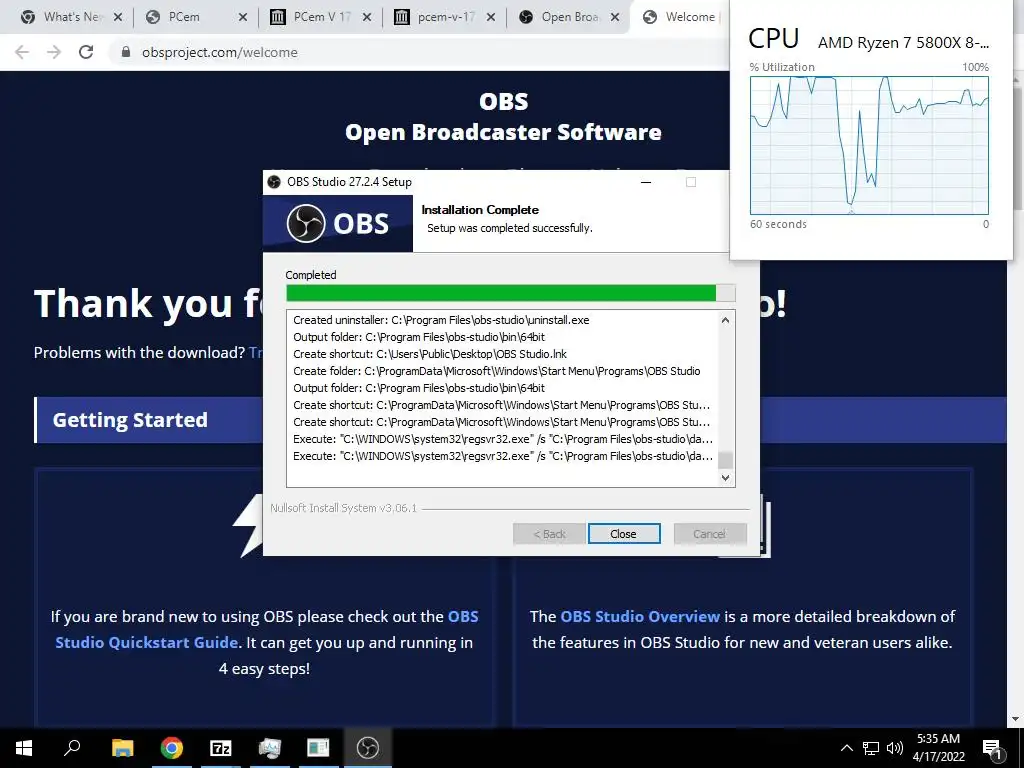Go forward in Chrome
The width and height of the screenshot is (1024, 768).
54,52
